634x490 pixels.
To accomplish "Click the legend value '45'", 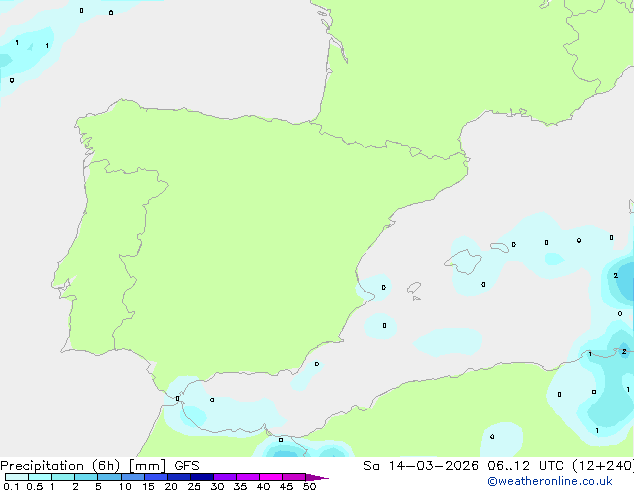I will (x=286, y=486).
